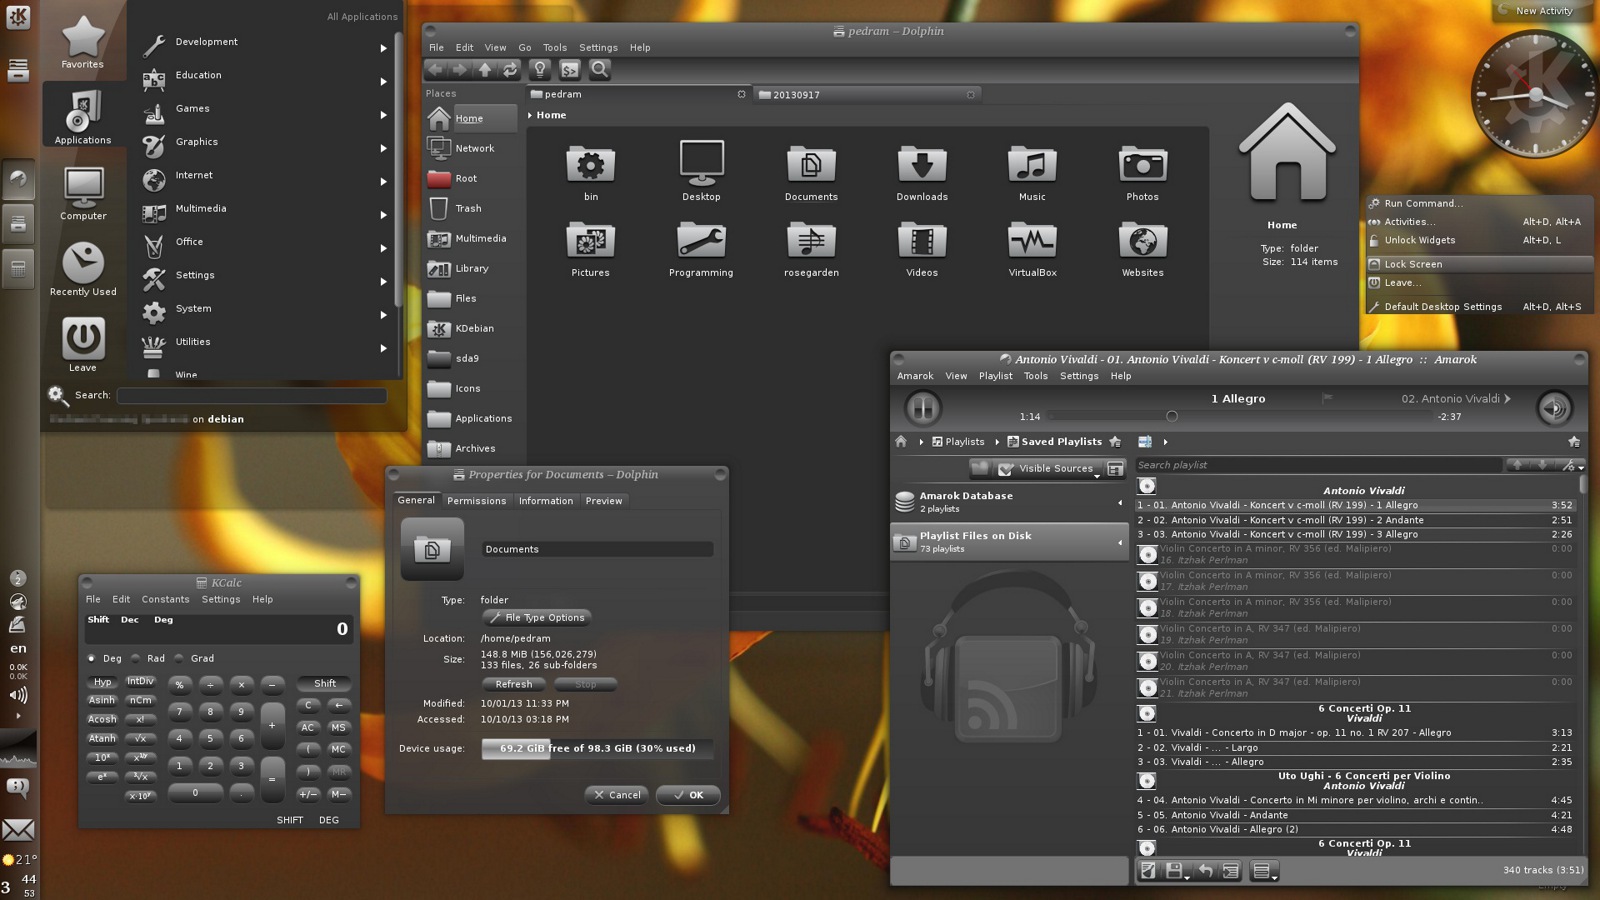Click the launcher Search input field
This screenshot has height=900, width=1600.
pyautogui.click(x=252, y=396)
